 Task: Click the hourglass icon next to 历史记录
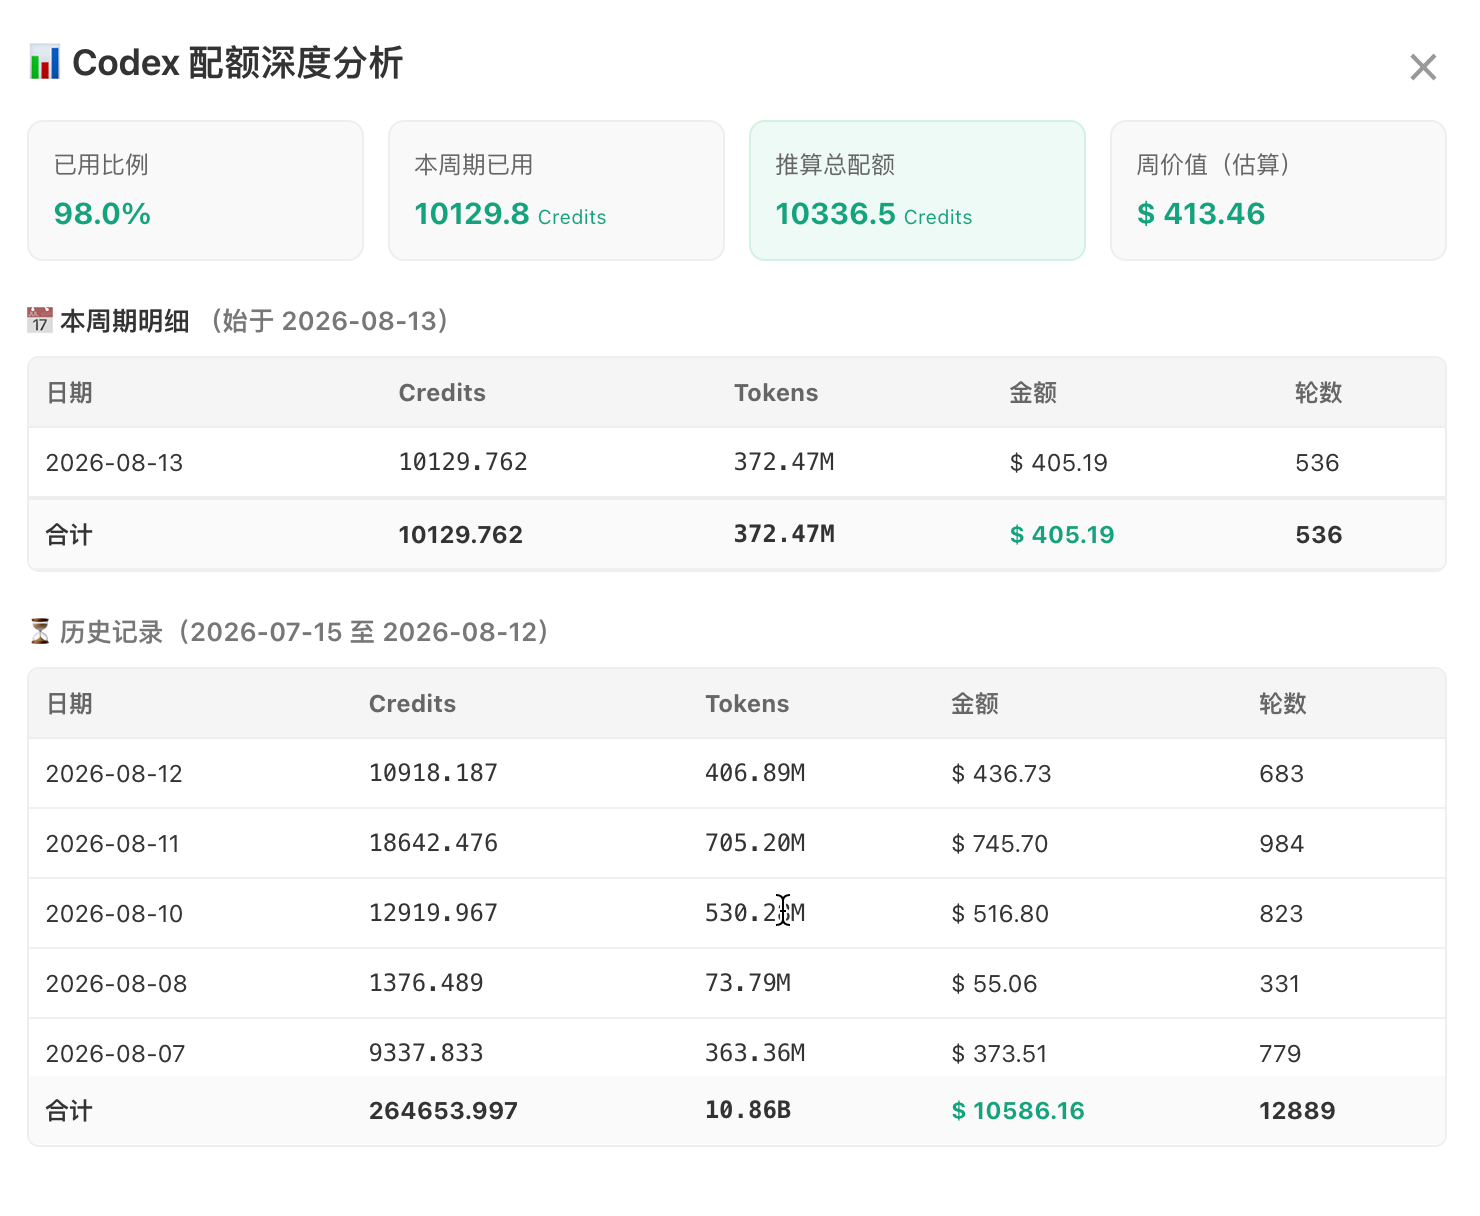pyautogui.click(x=40, y=631)
